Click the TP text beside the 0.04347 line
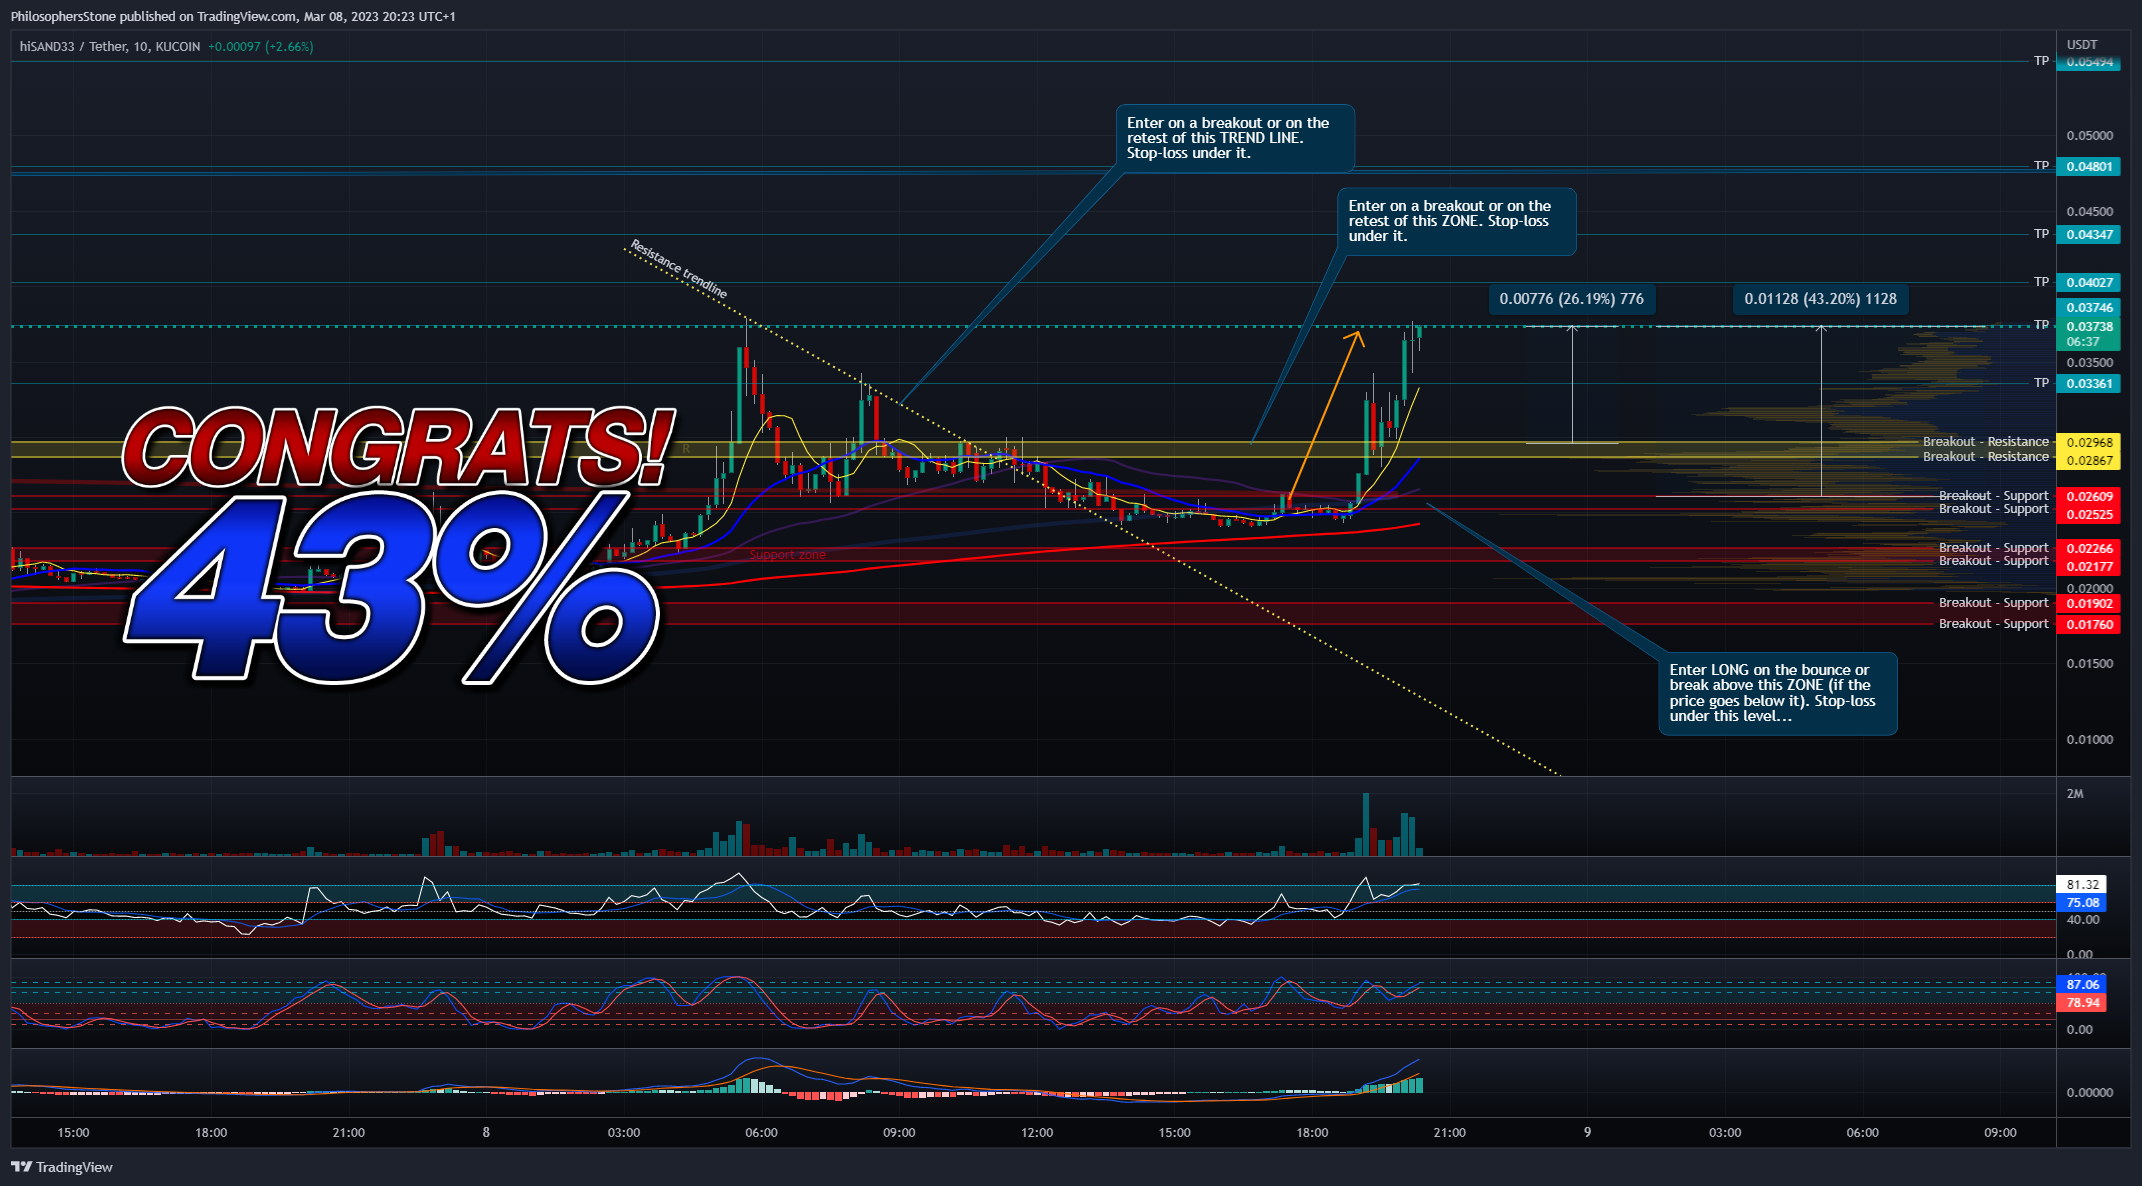The height and width of the screenshot is (1186, 2142). click(2041, 234)
